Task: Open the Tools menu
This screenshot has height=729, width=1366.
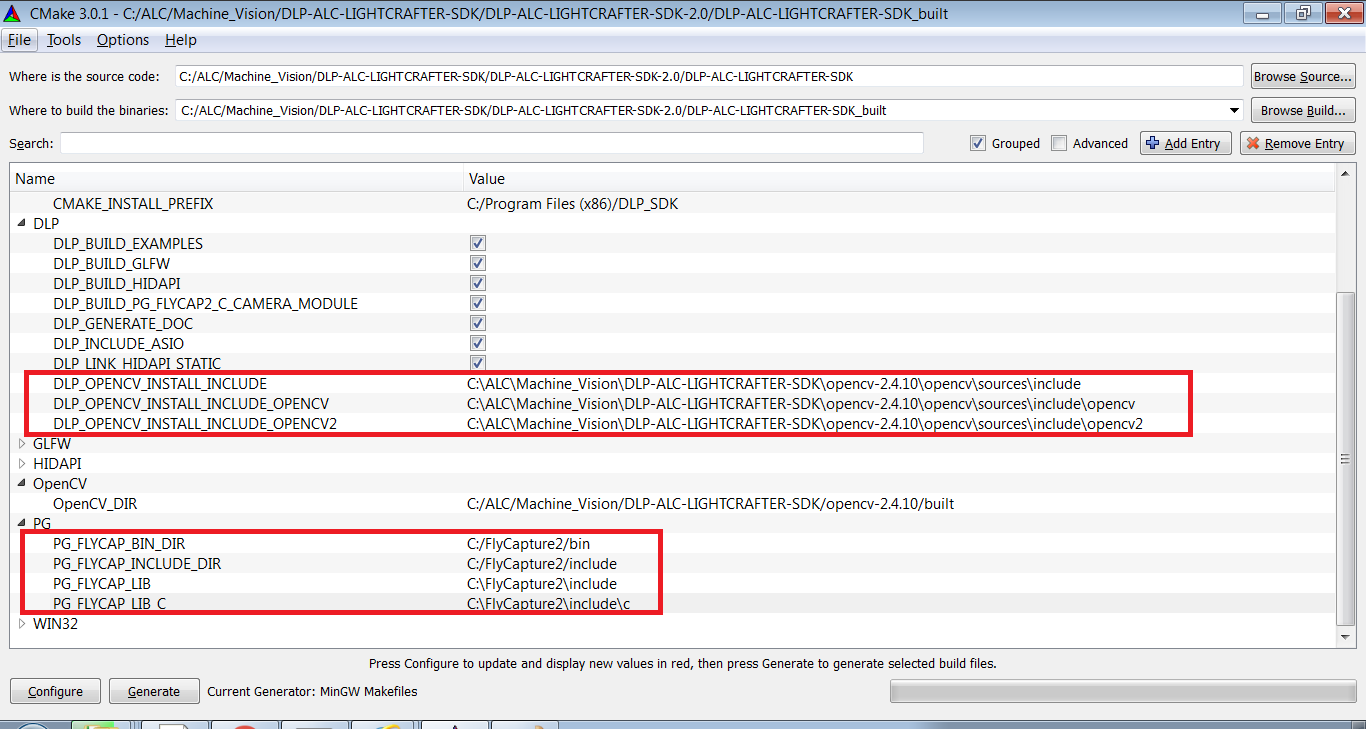Action: [x=63, y=40]
